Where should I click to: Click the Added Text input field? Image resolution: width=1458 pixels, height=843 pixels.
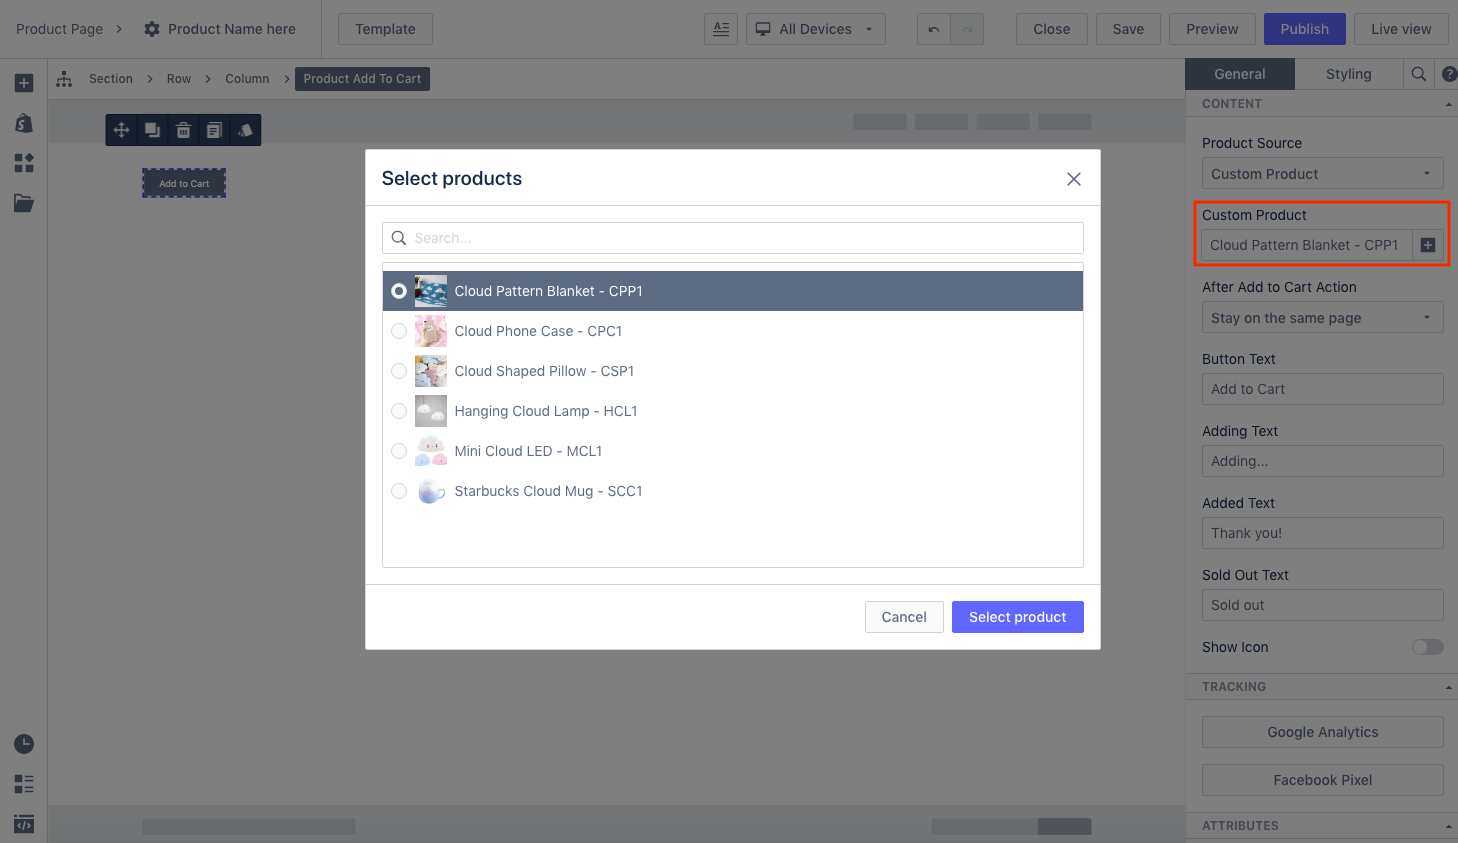click(x=1322, y=533)
